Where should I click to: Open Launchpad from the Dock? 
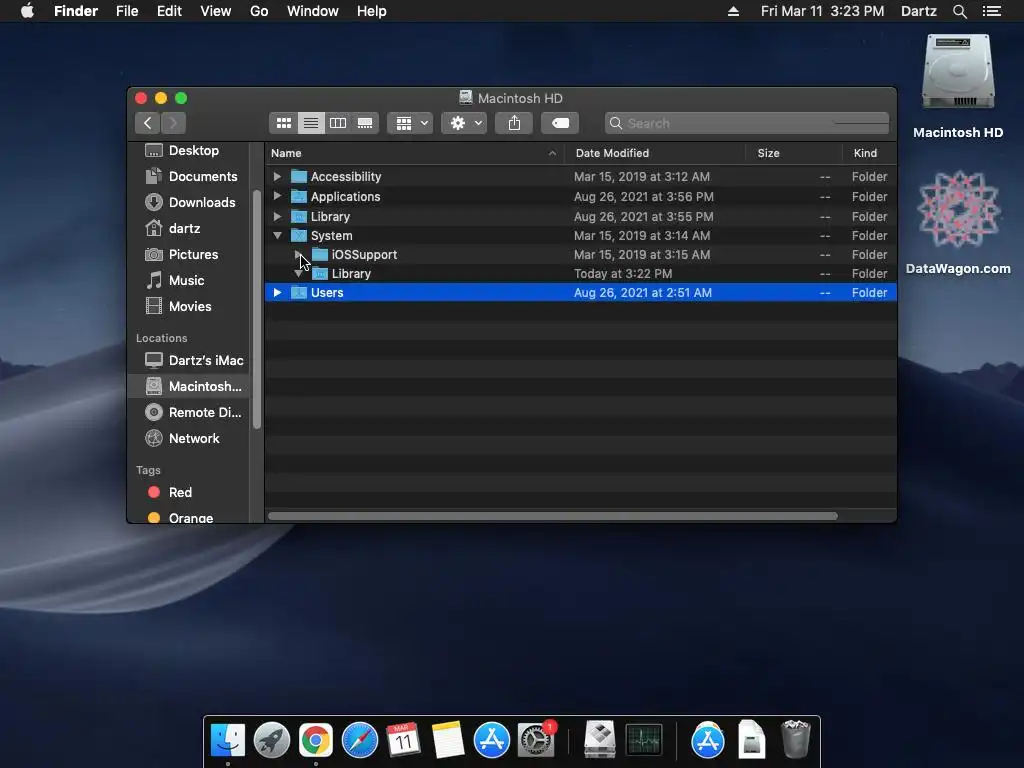[x=272, y=741]
